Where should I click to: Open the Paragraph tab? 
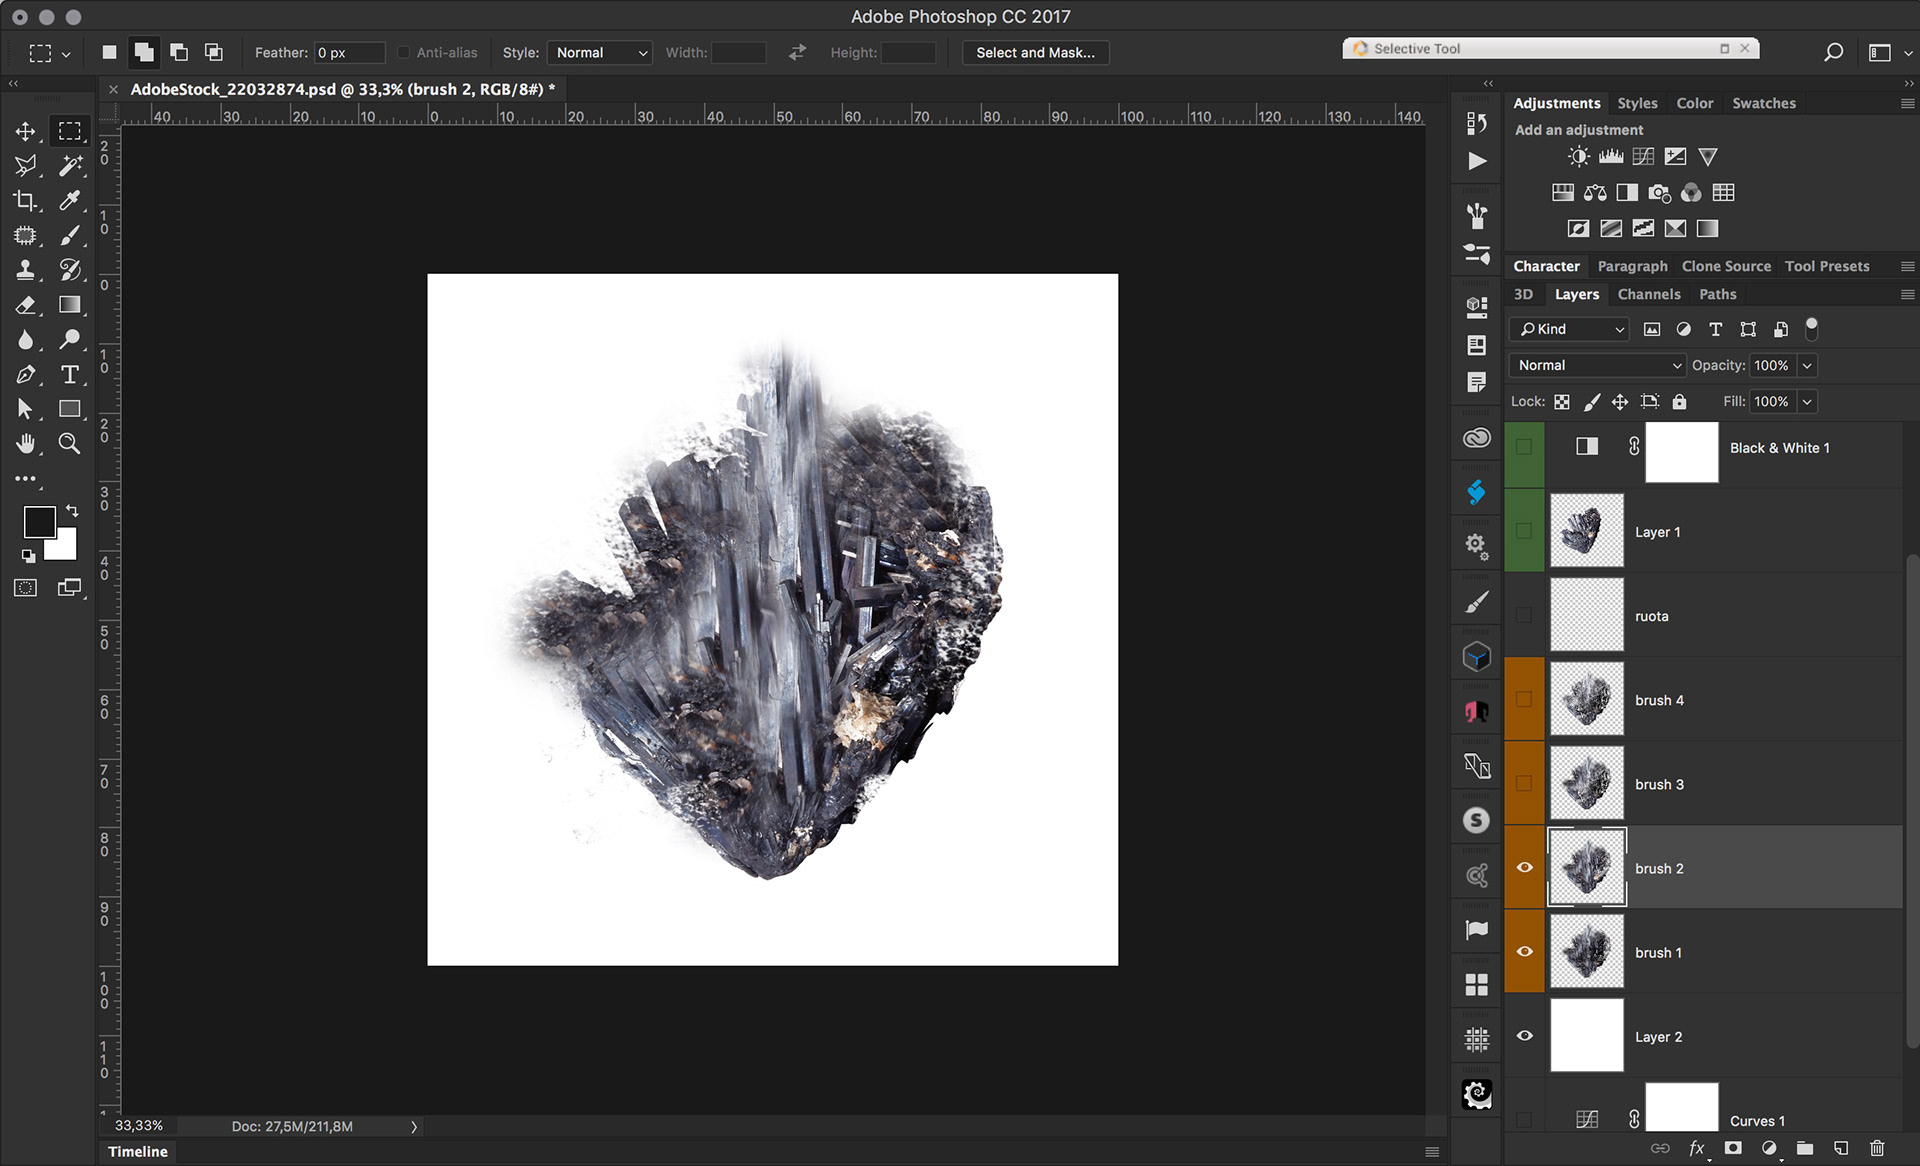1632,266
